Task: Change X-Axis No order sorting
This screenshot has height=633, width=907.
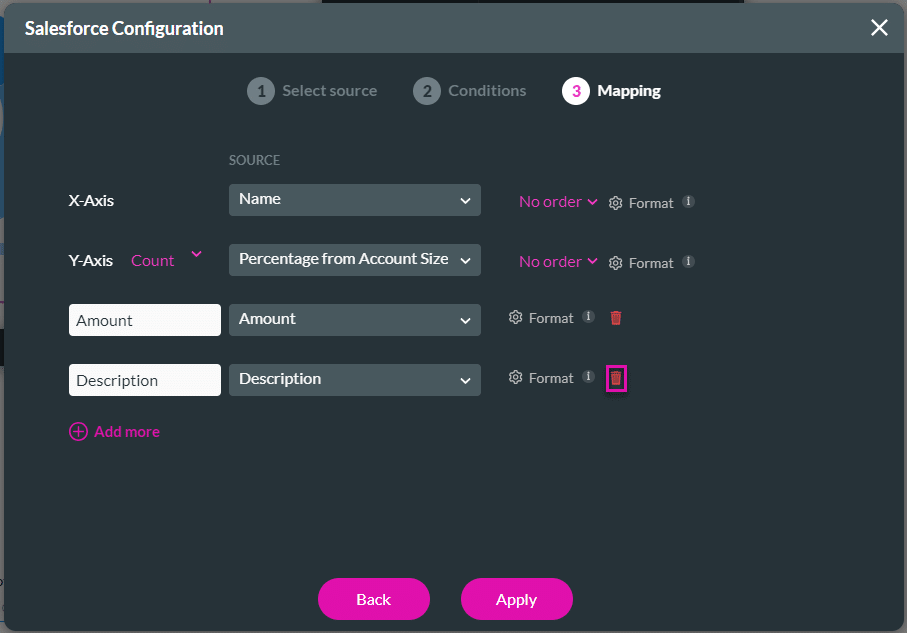Action: pos(557,202)
